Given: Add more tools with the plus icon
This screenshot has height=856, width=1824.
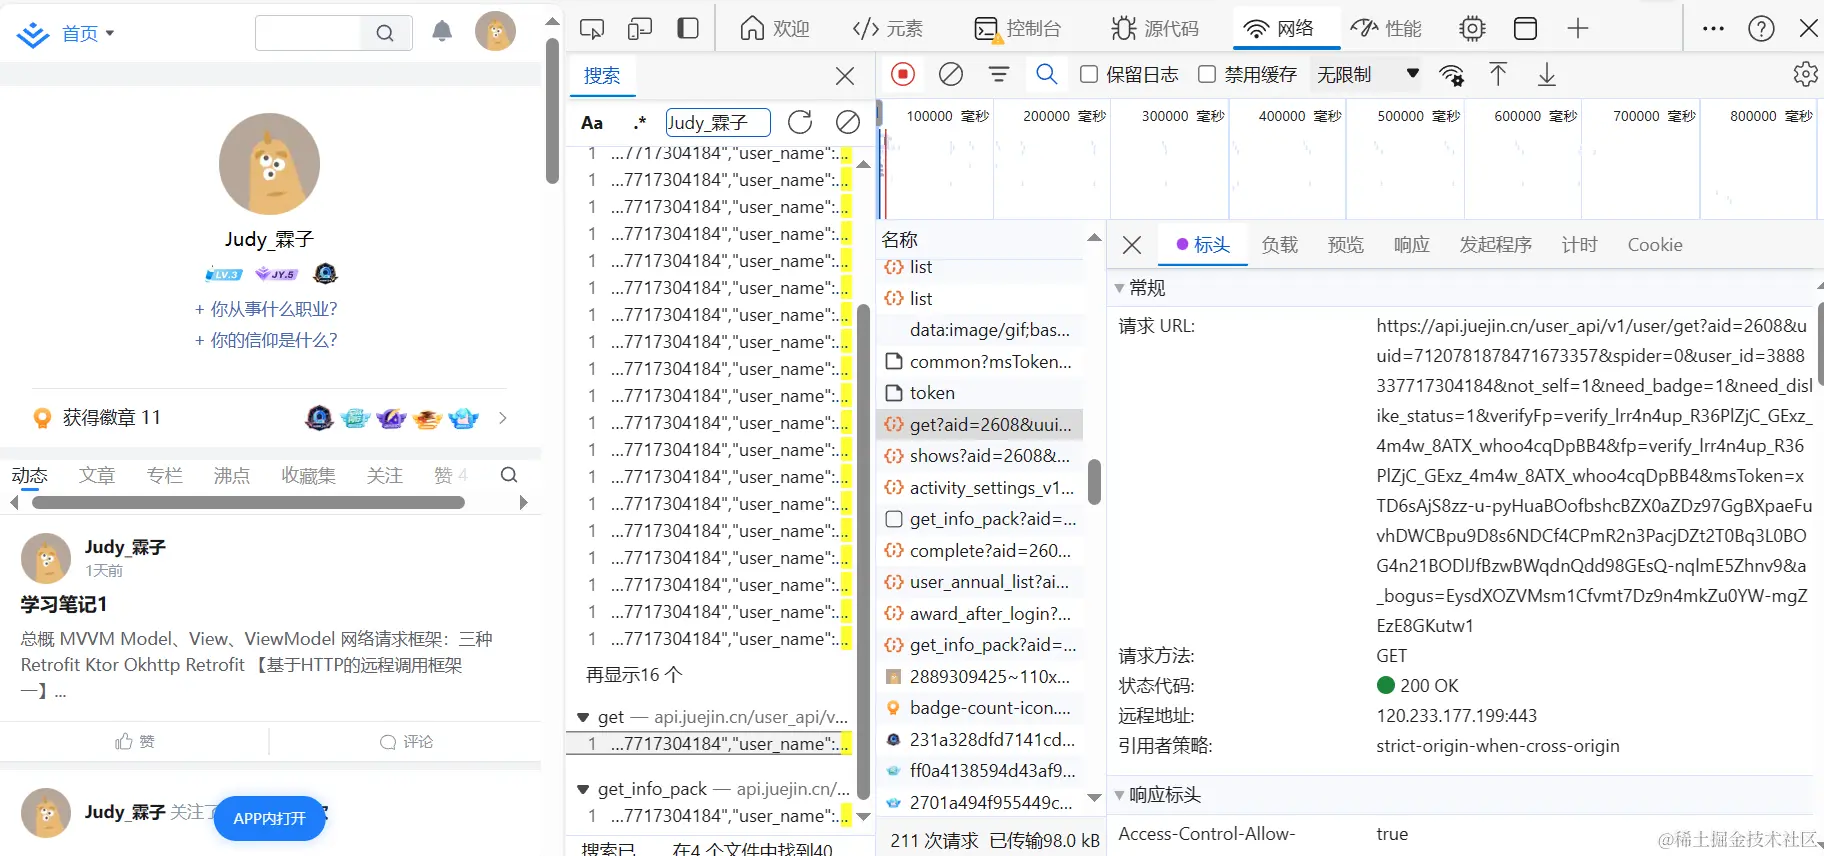Looking at the screenshot, I should (x=1578, y=28).
